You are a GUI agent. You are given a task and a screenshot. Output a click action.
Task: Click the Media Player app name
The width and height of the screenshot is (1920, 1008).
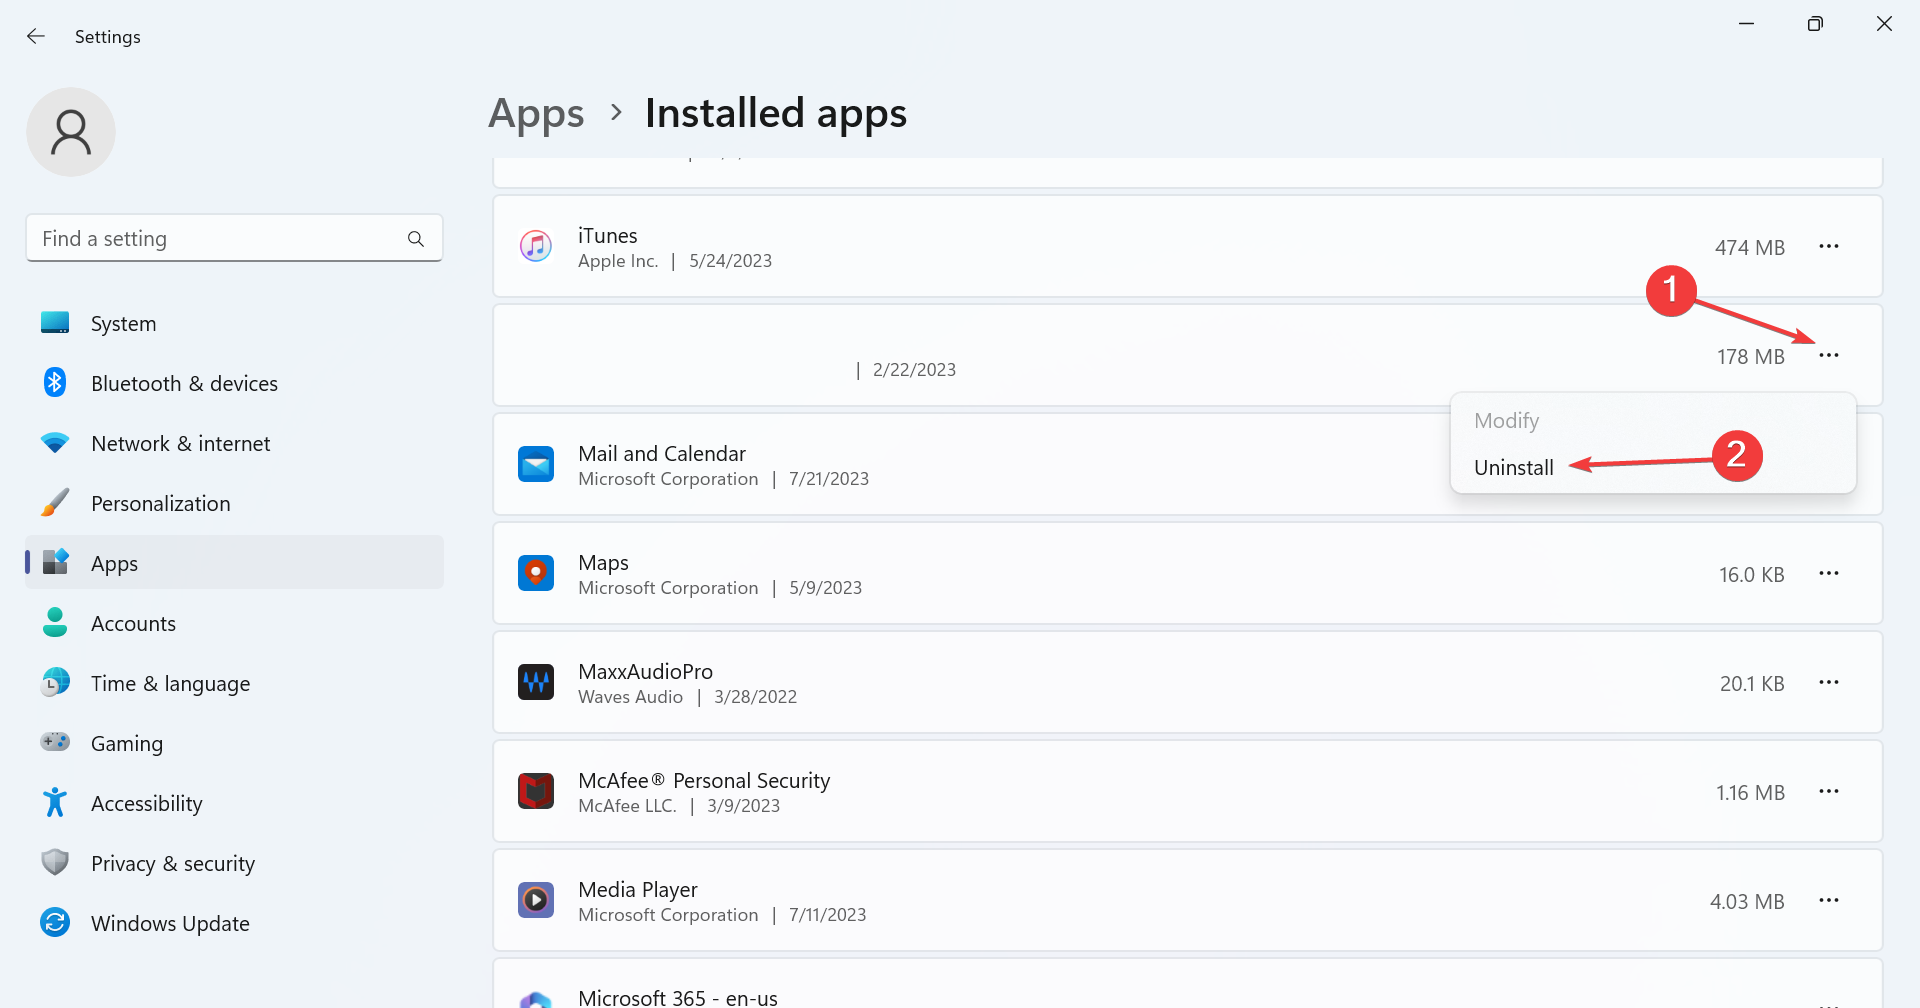[638, 890]
